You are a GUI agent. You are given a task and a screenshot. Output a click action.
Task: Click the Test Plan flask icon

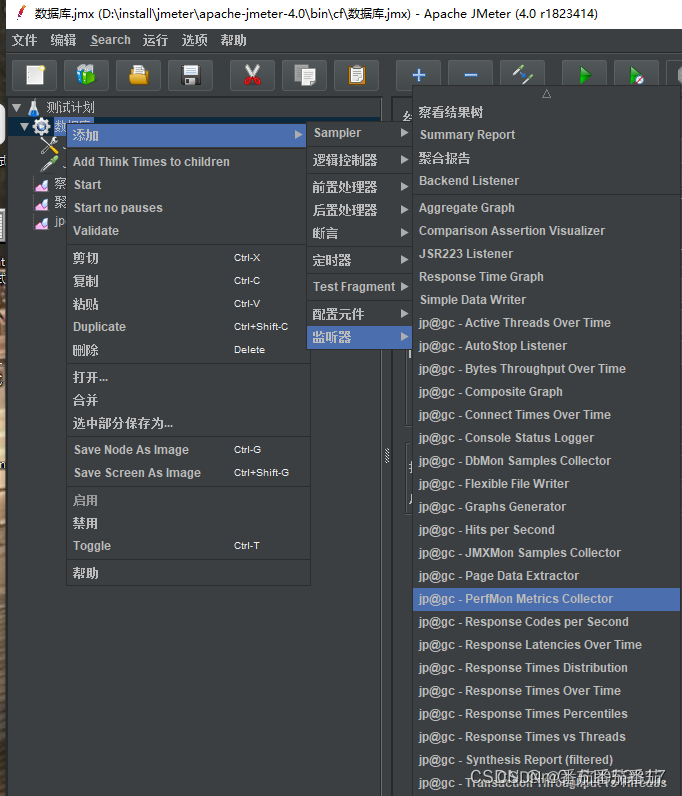pyautogui.click(x=34, y=107)
